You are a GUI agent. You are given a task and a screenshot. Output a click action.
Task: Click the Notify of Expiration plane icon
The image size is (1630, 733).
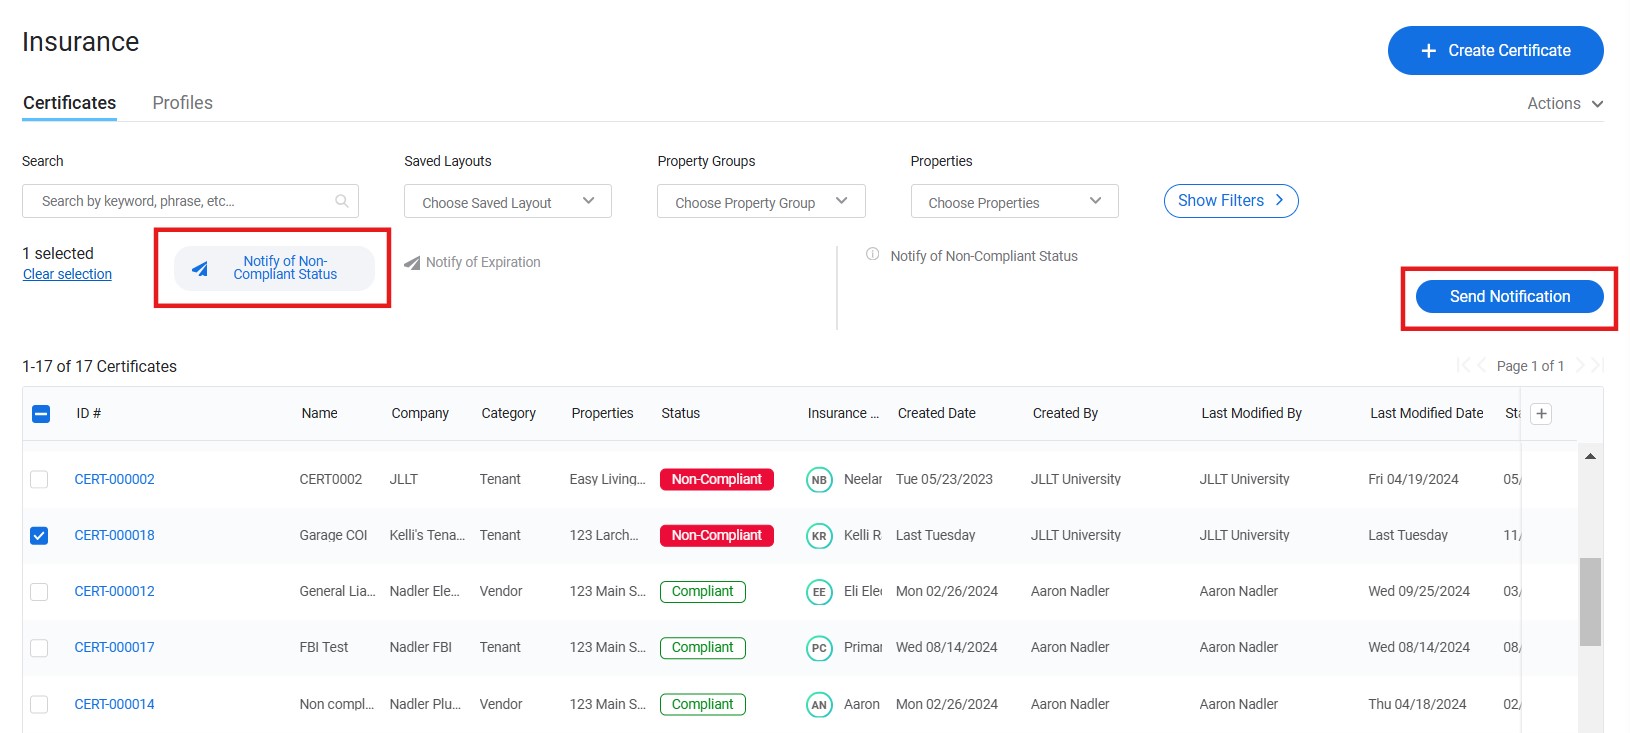(412, 263)
